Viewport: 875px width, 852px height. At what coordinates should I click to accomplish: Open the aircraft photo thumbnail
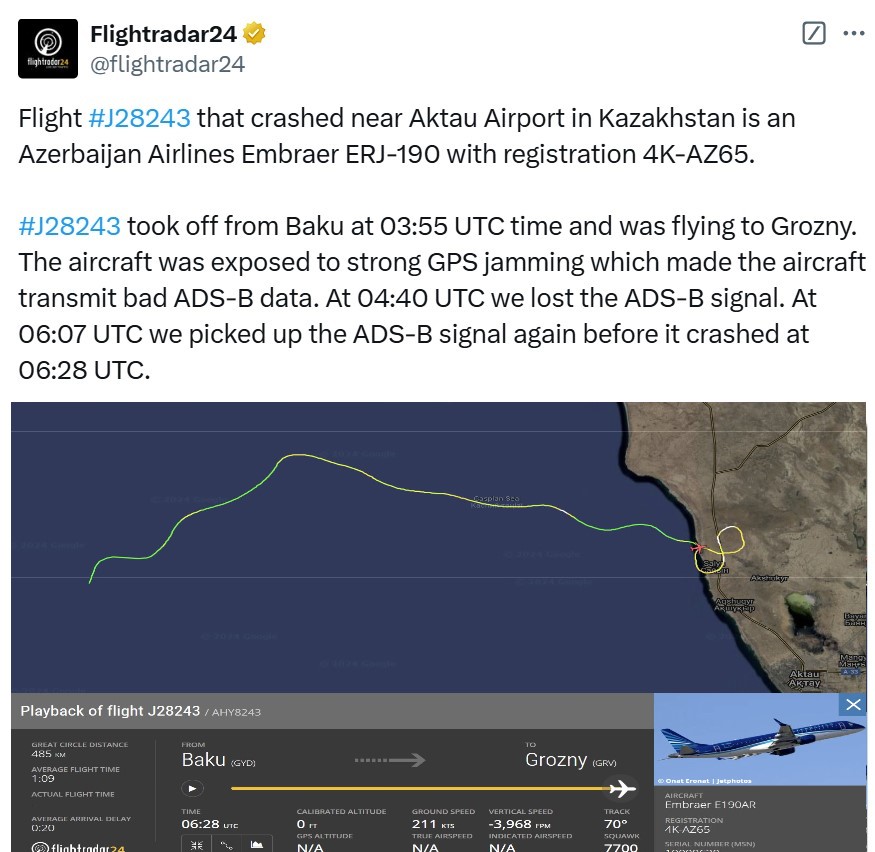tap(758, 738)
